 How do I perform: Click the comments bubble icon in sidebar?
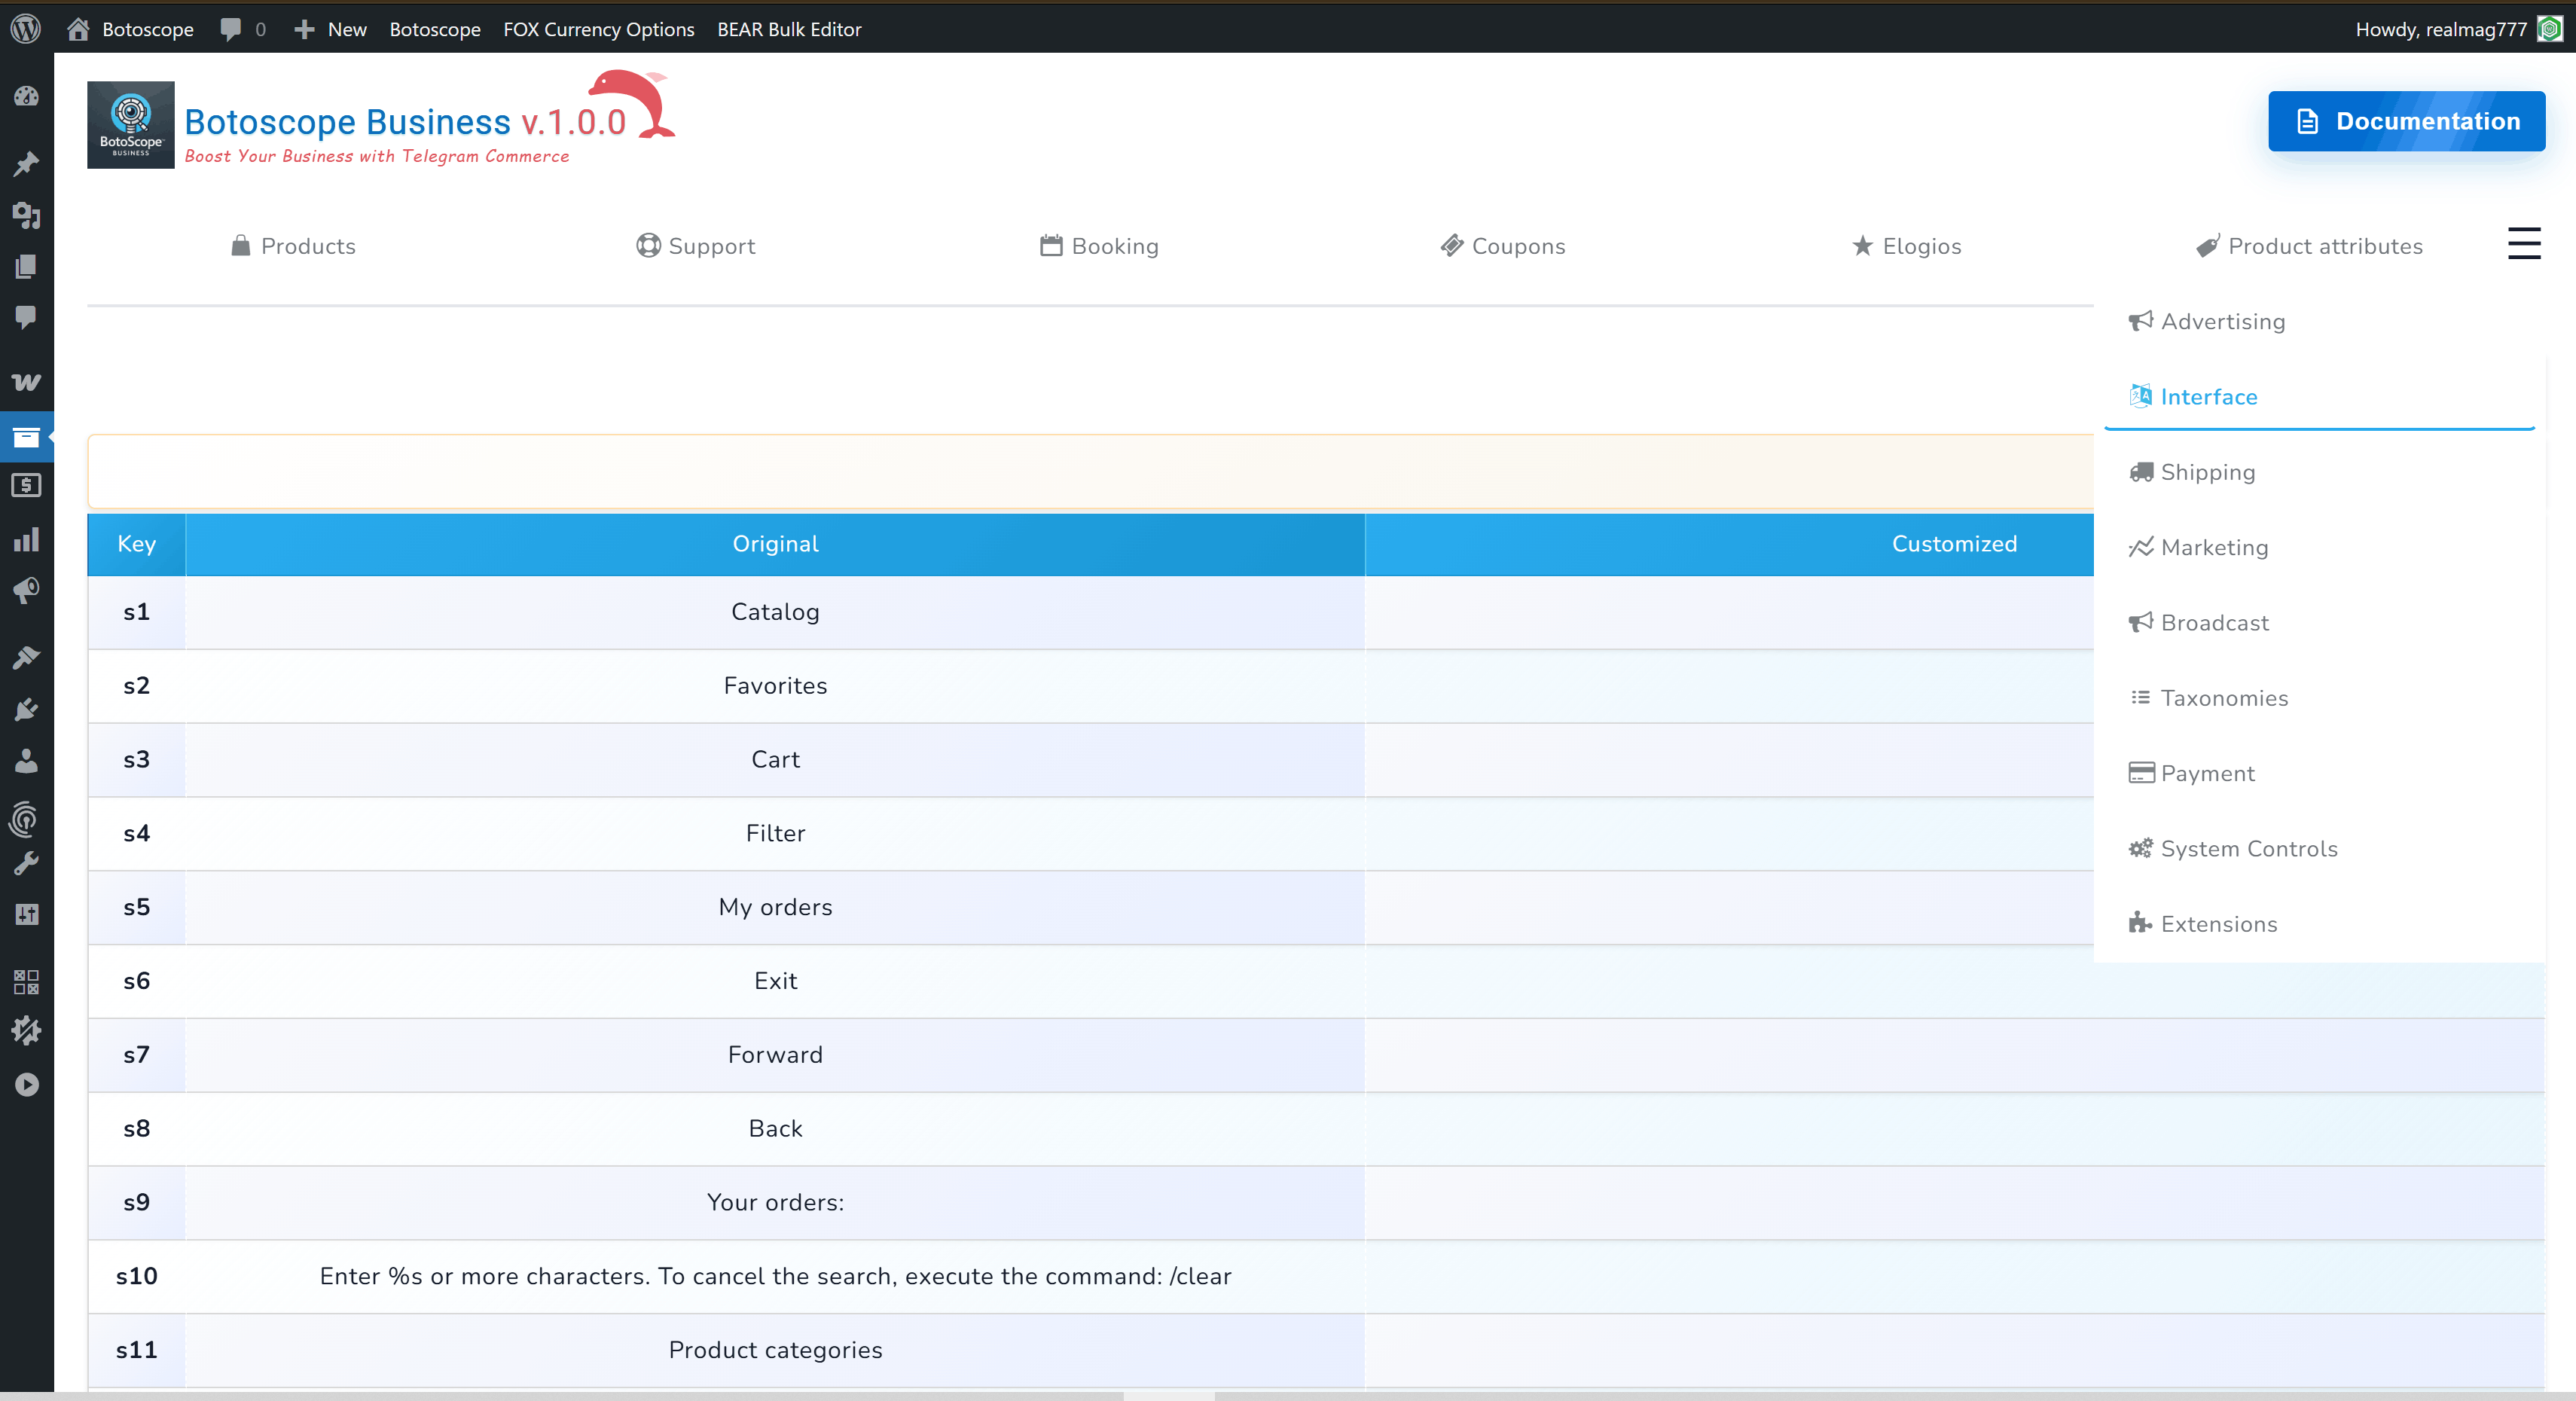pos(27,317)
